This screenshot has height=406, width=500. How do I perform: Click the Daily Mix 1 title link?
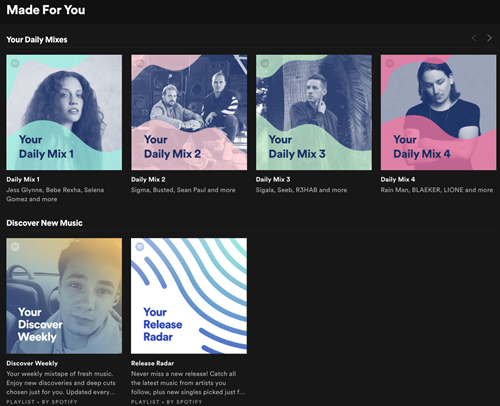pyautogui.click(x=23, y=180)
